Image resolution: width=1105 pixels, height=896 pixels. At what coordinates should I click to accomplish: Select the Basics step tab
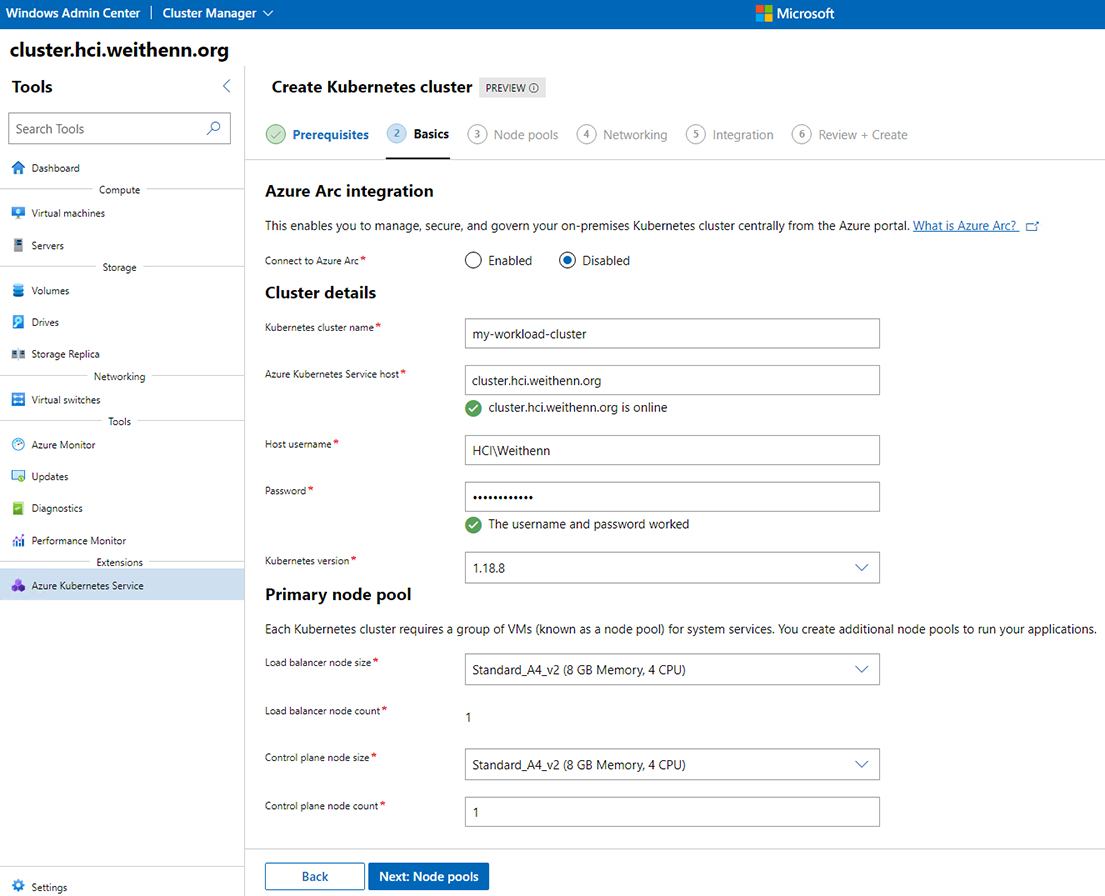pyautogui.click(x=418, y=134)
